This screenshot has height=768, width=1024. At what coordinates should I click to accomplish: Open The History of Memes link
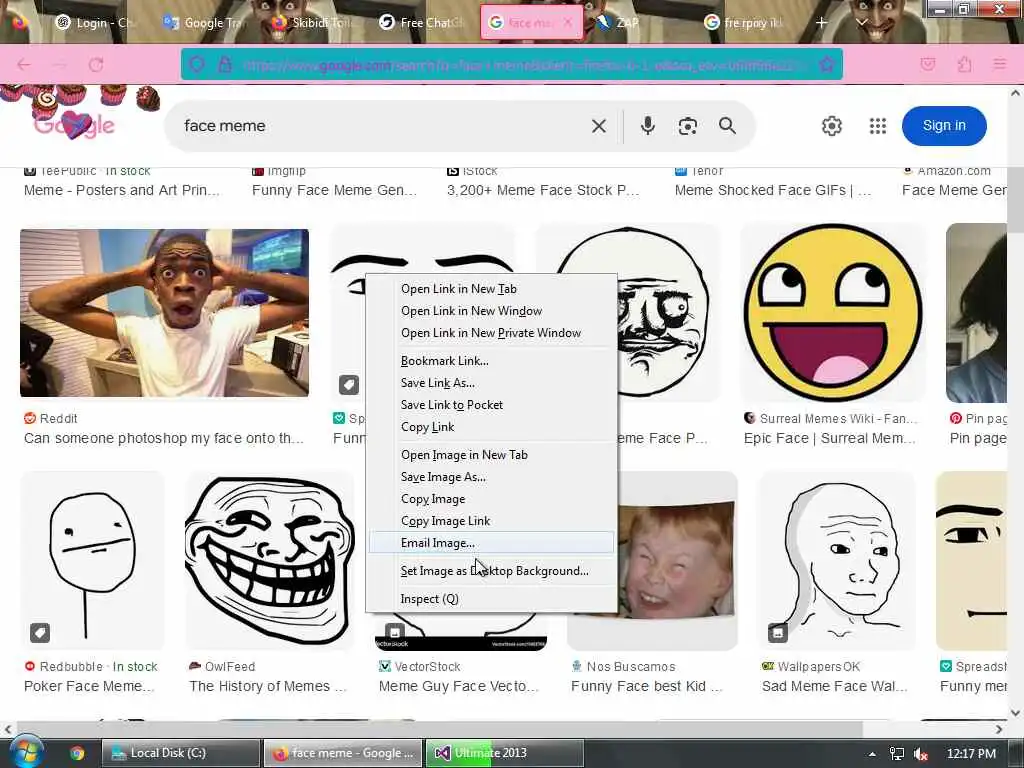tap(268, 686)
